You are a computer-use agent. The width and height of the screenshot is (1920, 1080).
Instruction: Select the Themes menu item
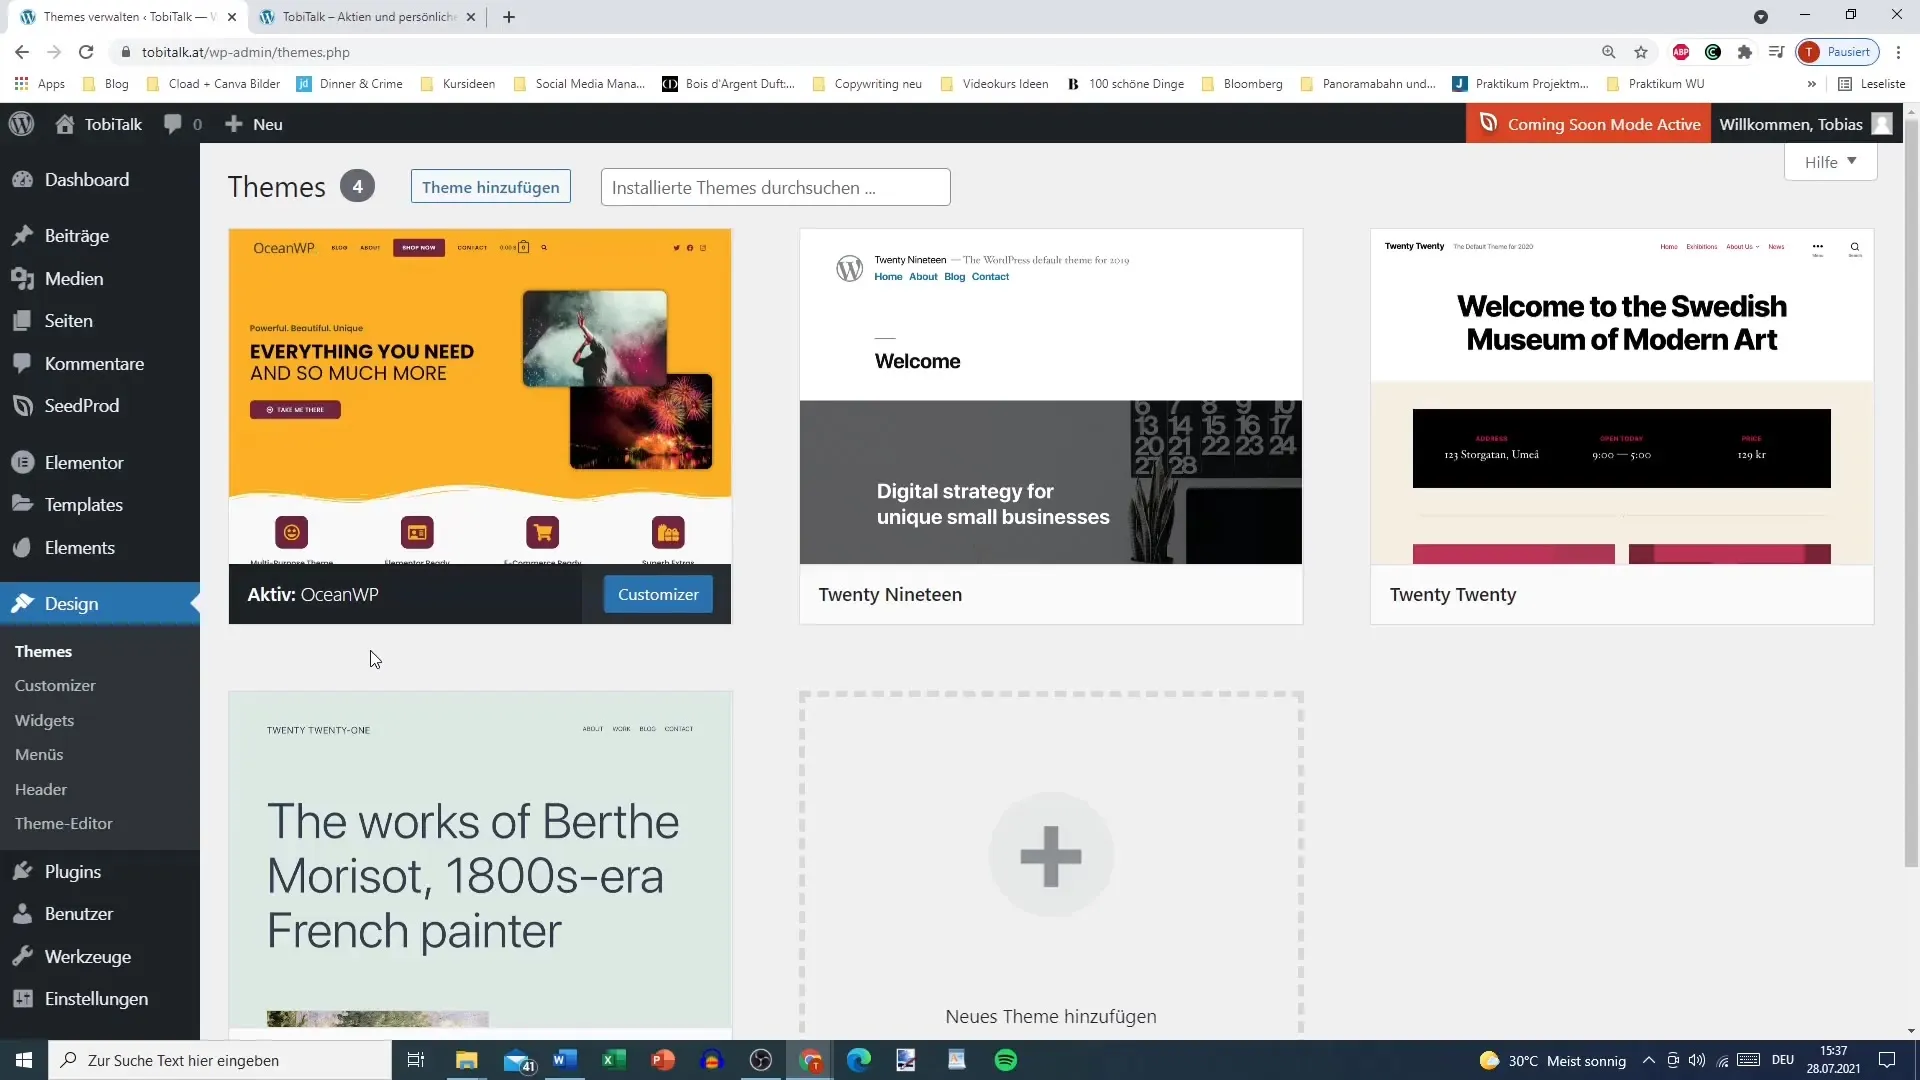44,651
